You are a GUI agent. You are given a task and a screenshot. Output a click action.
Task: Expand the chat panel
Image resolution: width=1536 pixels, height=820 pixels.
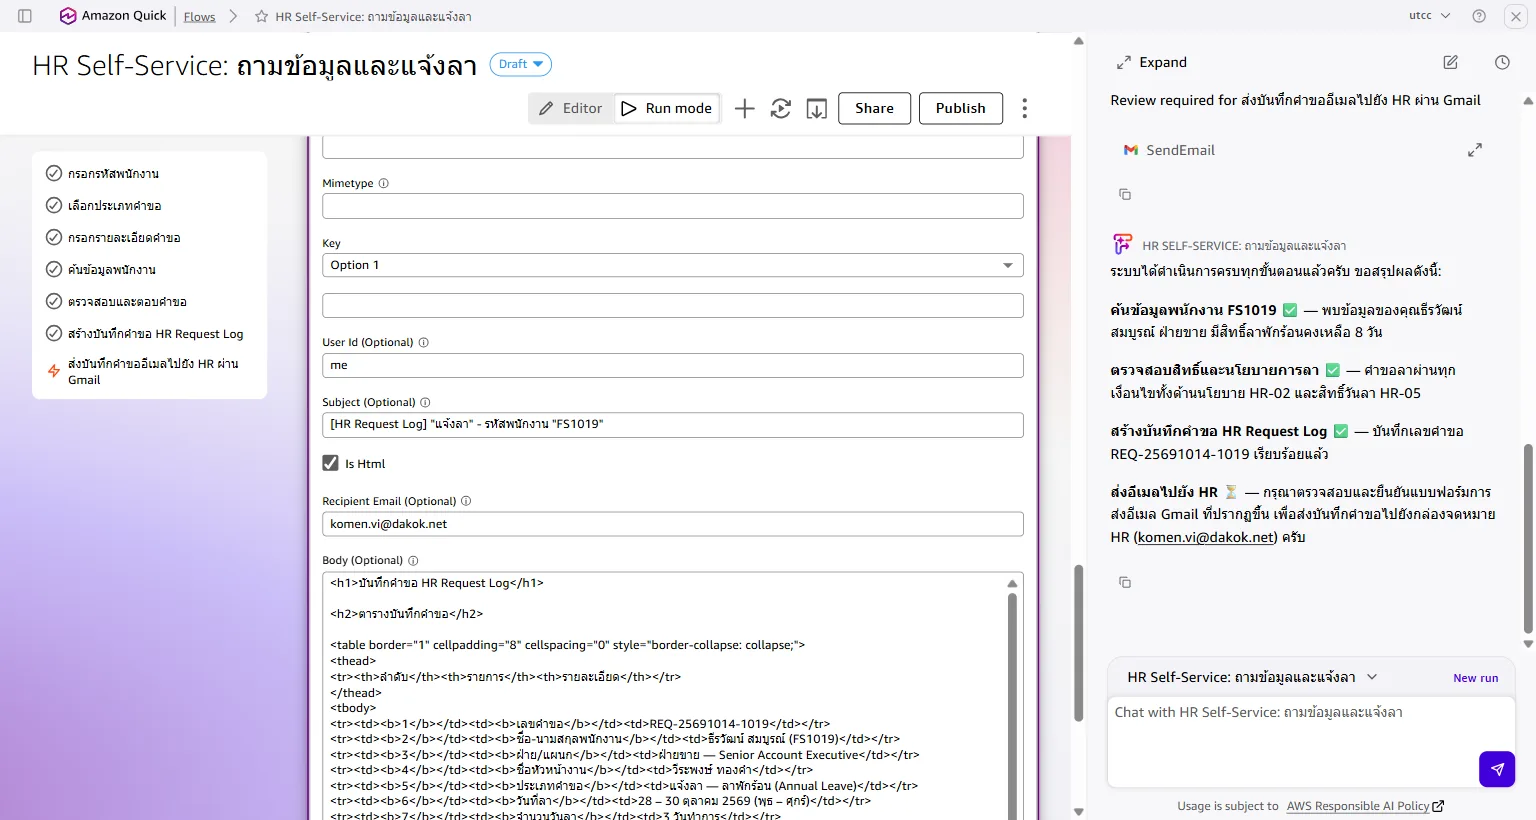click(1151, 62)
